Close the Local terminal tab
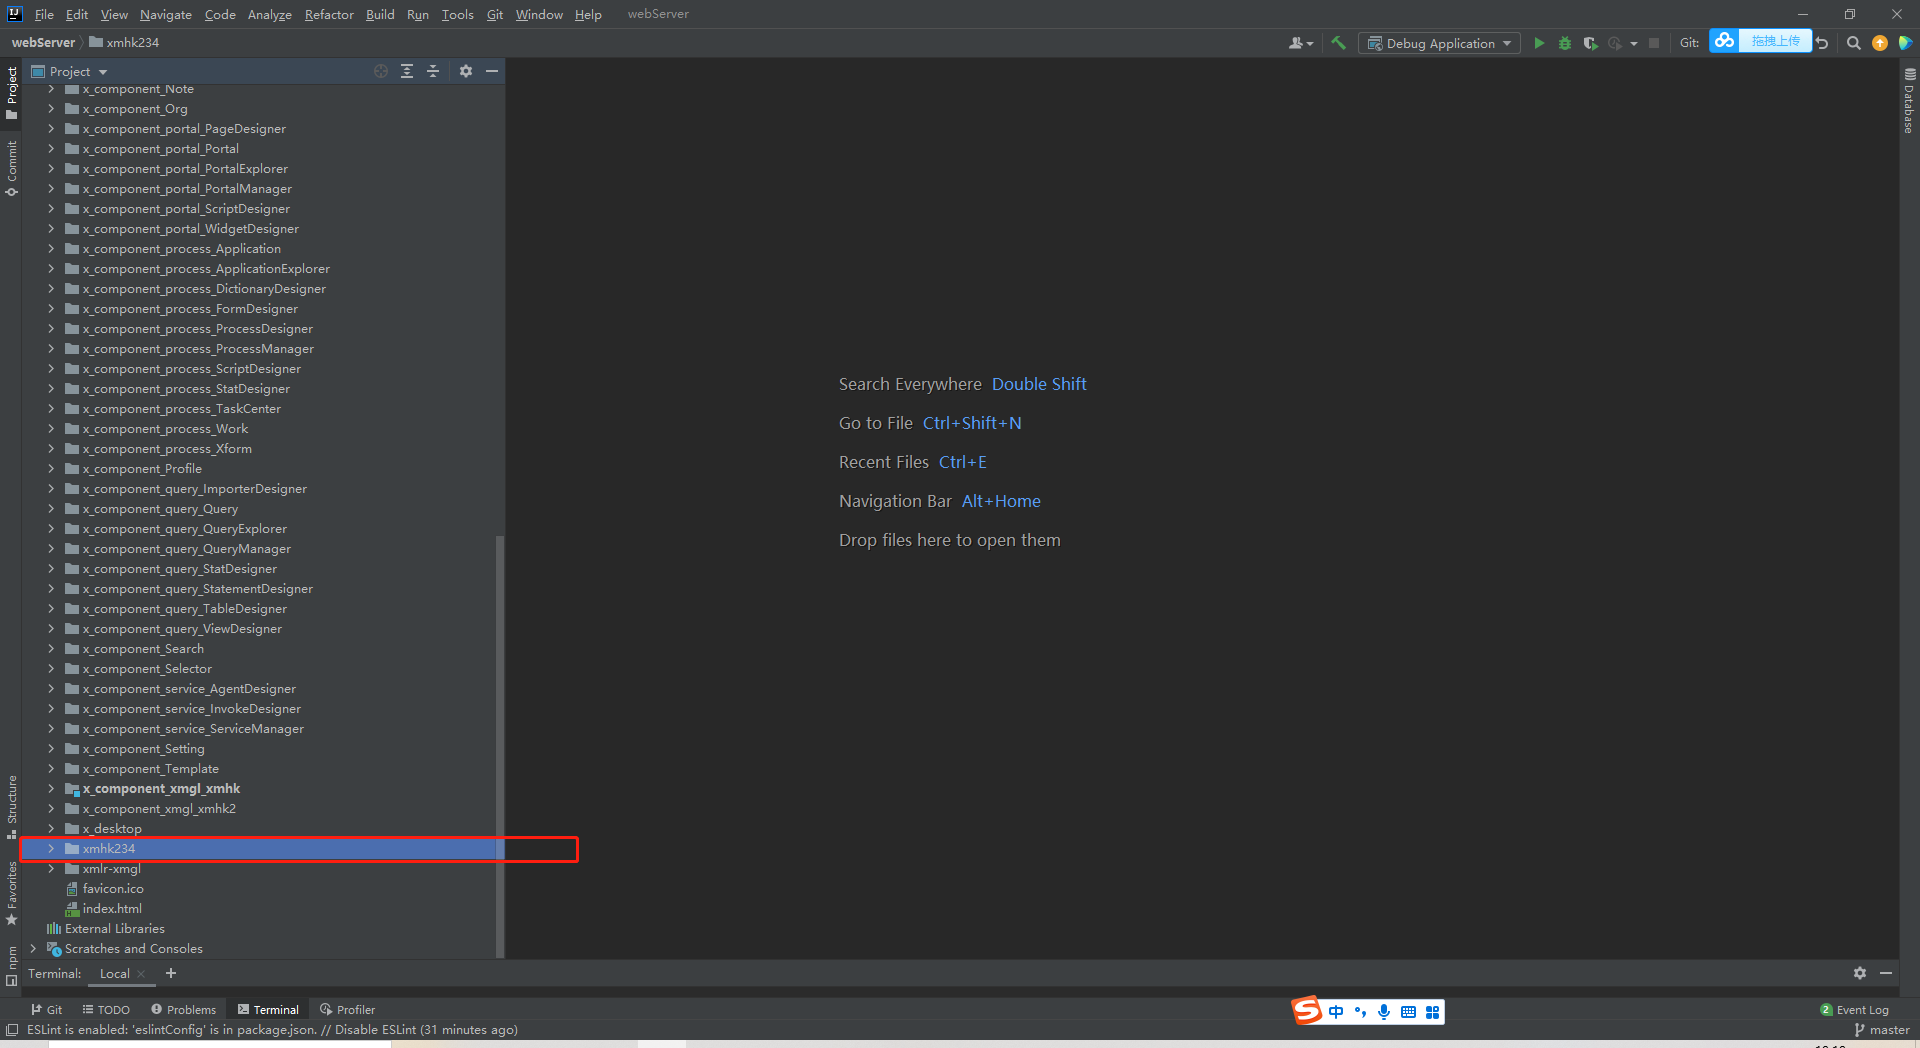This screenshot has height=1048, width=1920. tap(141, 974)
